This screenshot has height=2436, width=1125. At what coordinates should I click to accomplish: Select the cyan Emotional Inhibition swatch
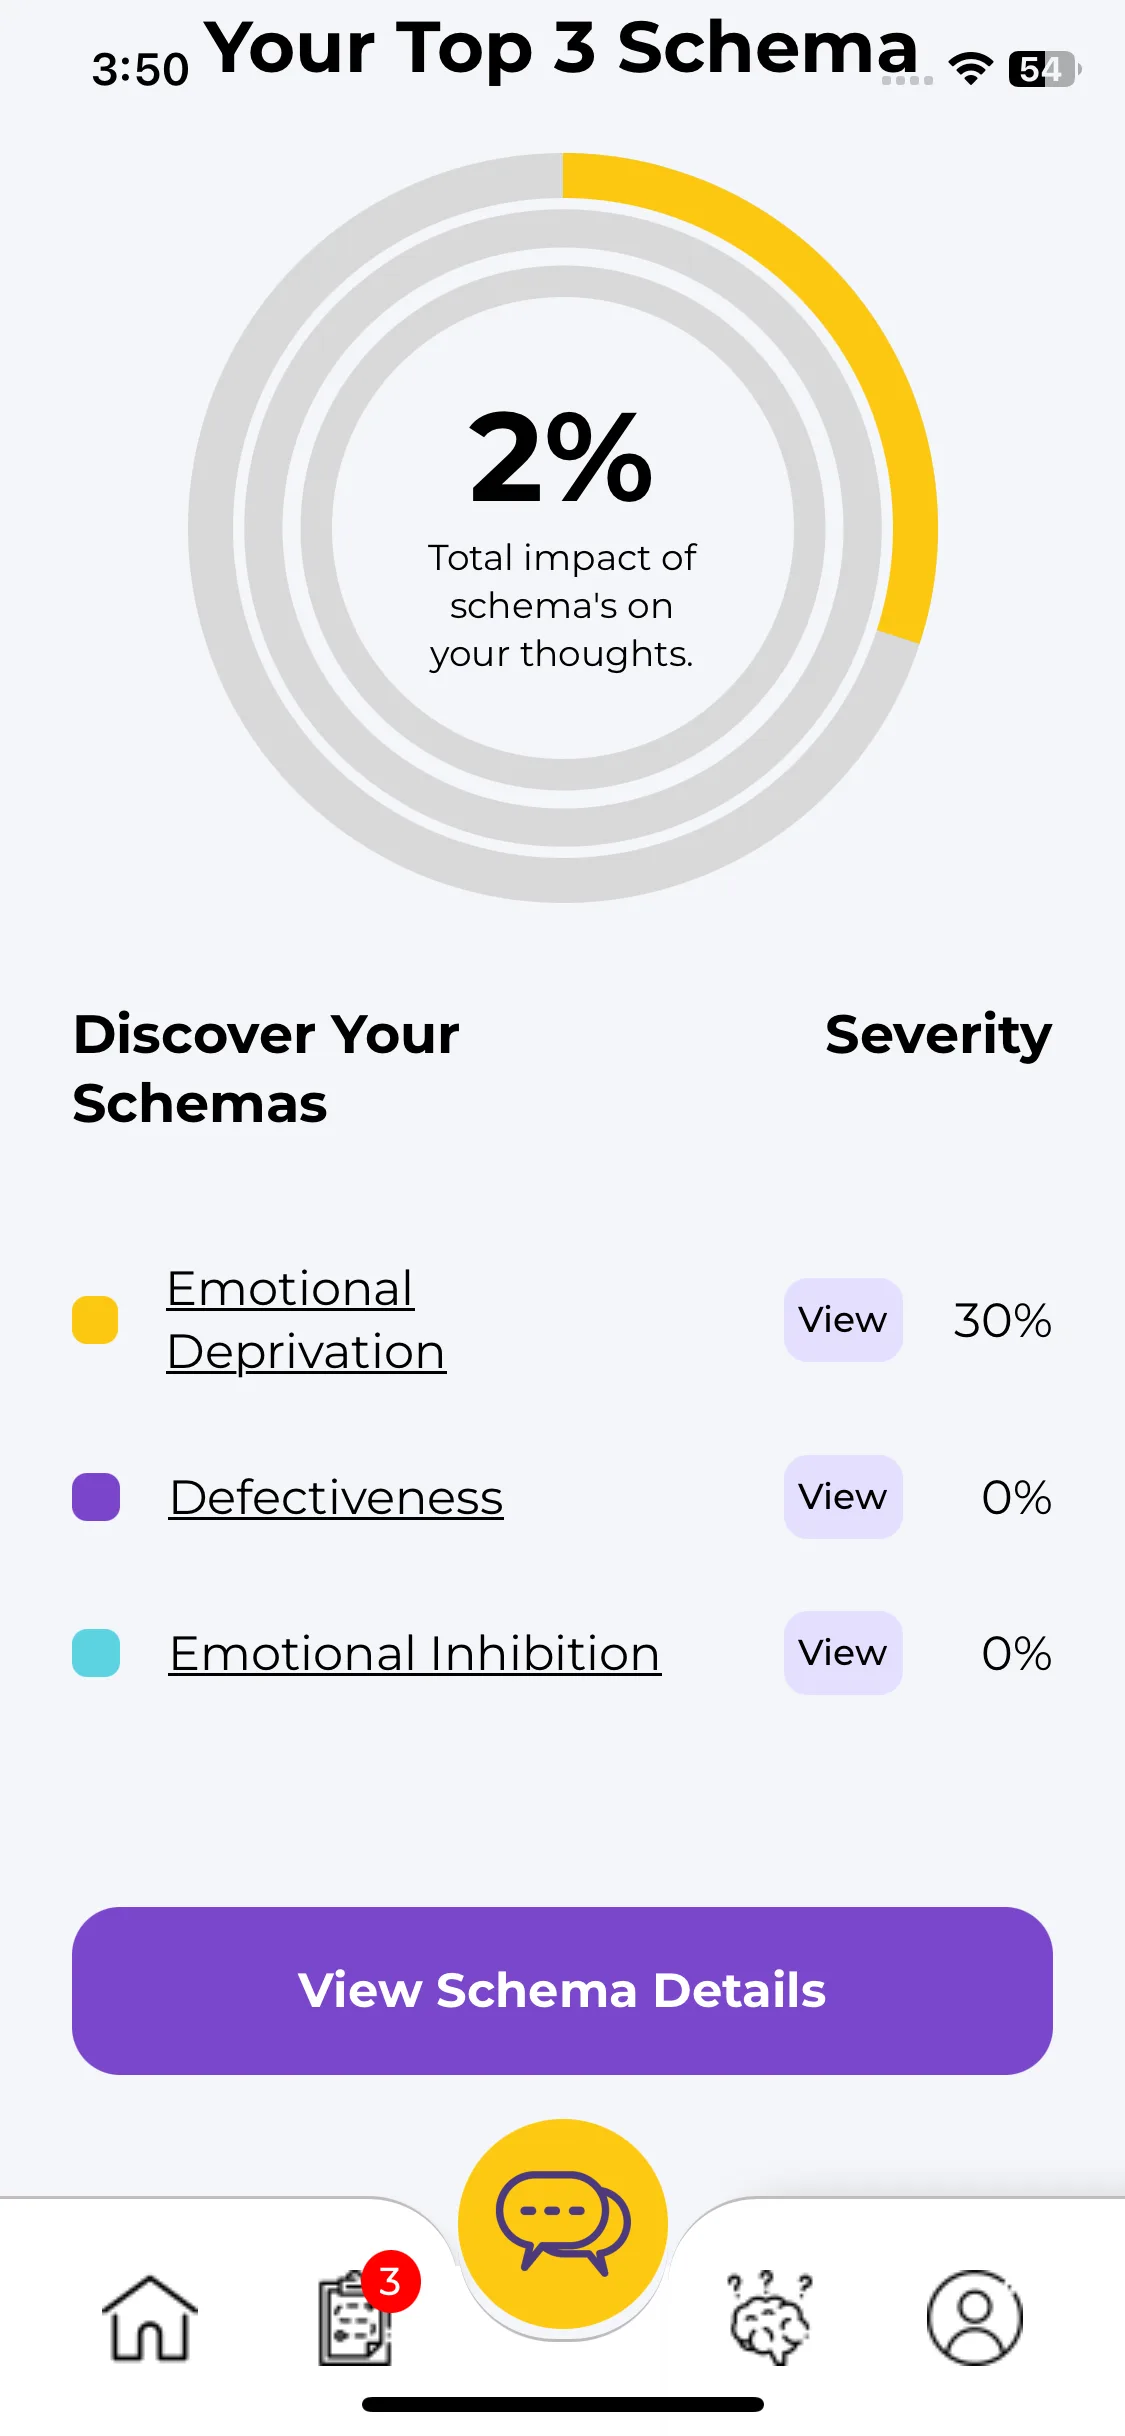[96, 1653]
